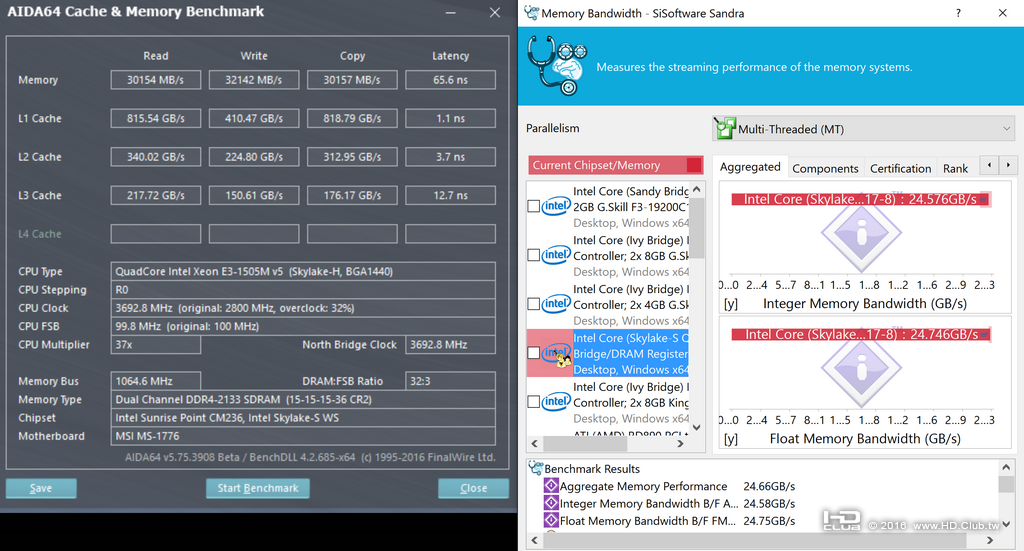The height and width of the screenshot is (551, 1024).
Task: Open the Parallelism Multi-Threaded dropdown
Action: click(x=863, y=129)
